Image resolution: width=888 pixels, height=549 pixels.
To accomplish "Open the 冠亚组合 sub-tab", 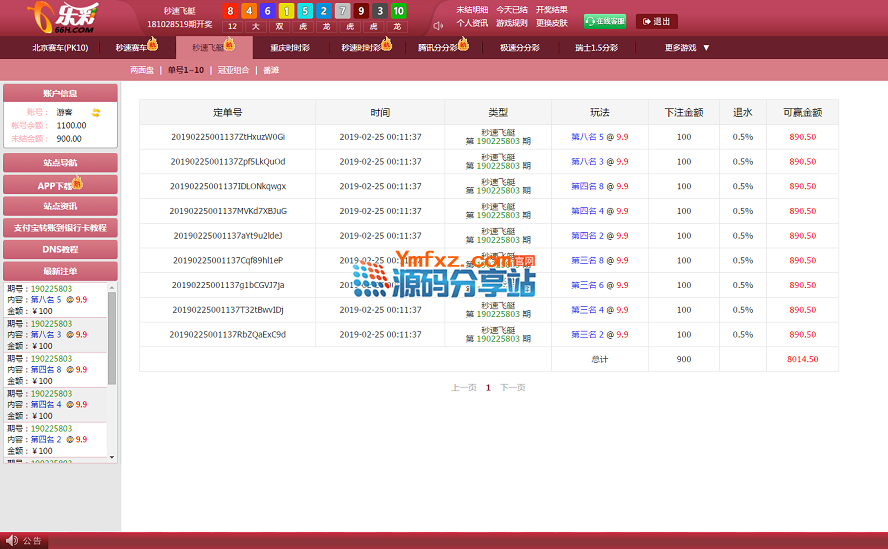I will (232, 70).
